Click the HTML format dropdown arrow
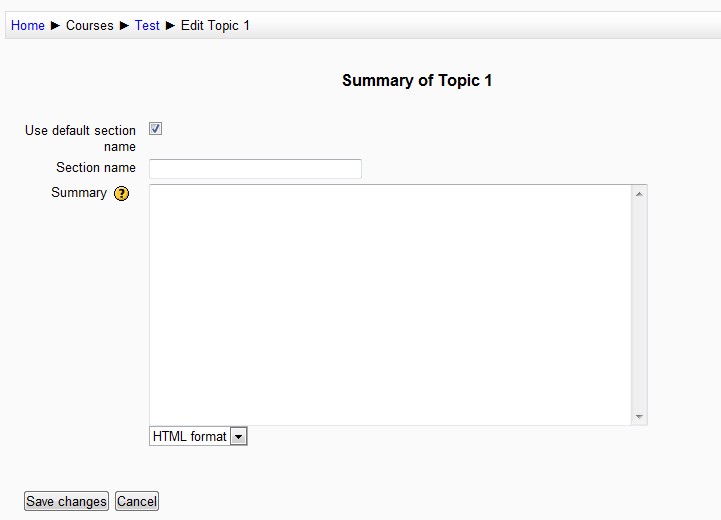Image resolution: width=721 pixels, height=520 pixels. coord(239,436)
